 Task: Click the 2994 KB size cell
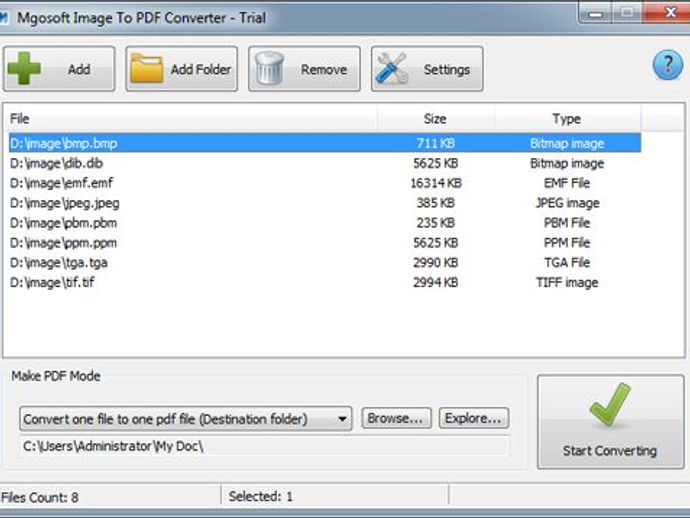[436, 283]
